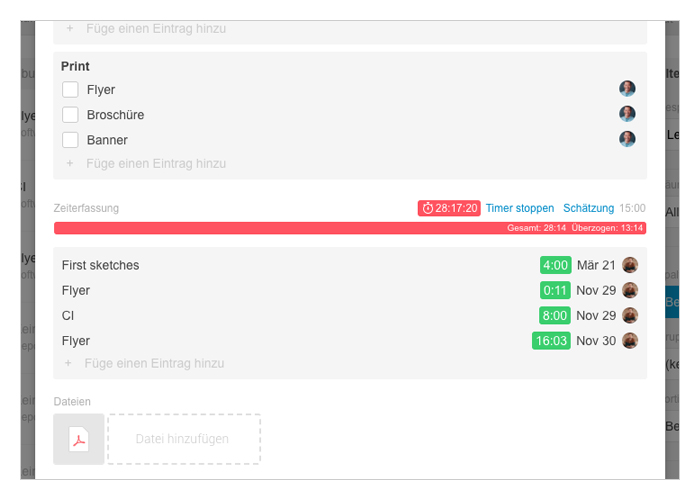Click the 16:03 duration badge on Flyer entry
Image resolution: width=700 pixels, height=500 pixels.
pos(551,341)
